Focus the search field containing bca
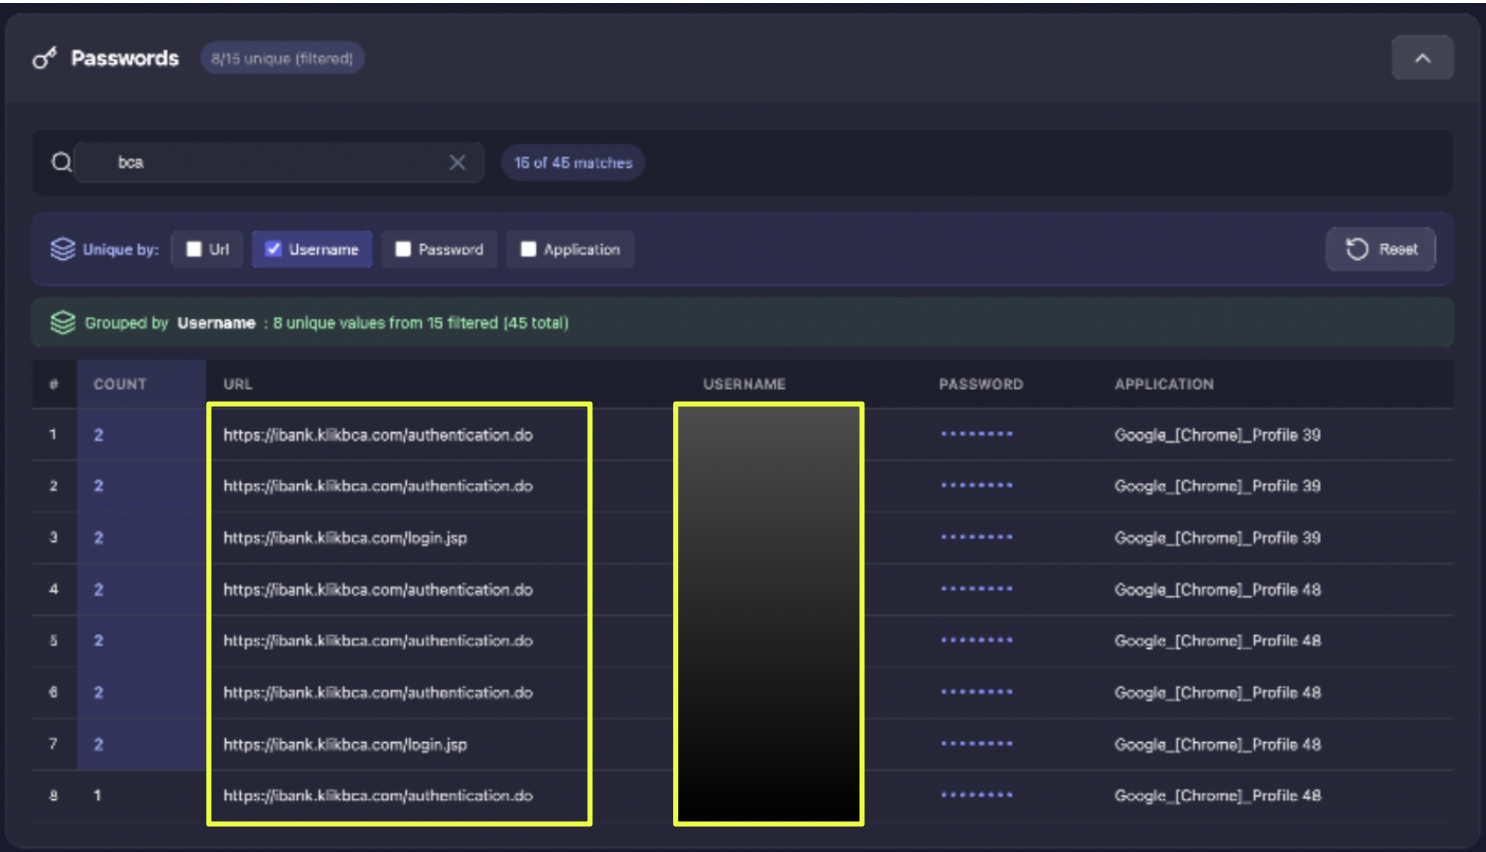Screen dimensions: 1486x852 (x=270, y=162)
